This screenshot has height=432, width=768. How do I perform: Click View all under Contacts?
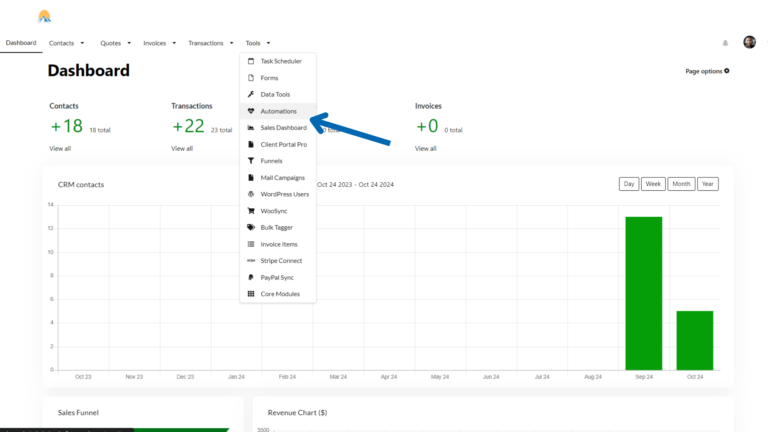pyautogui.click(x=60, y=148)
